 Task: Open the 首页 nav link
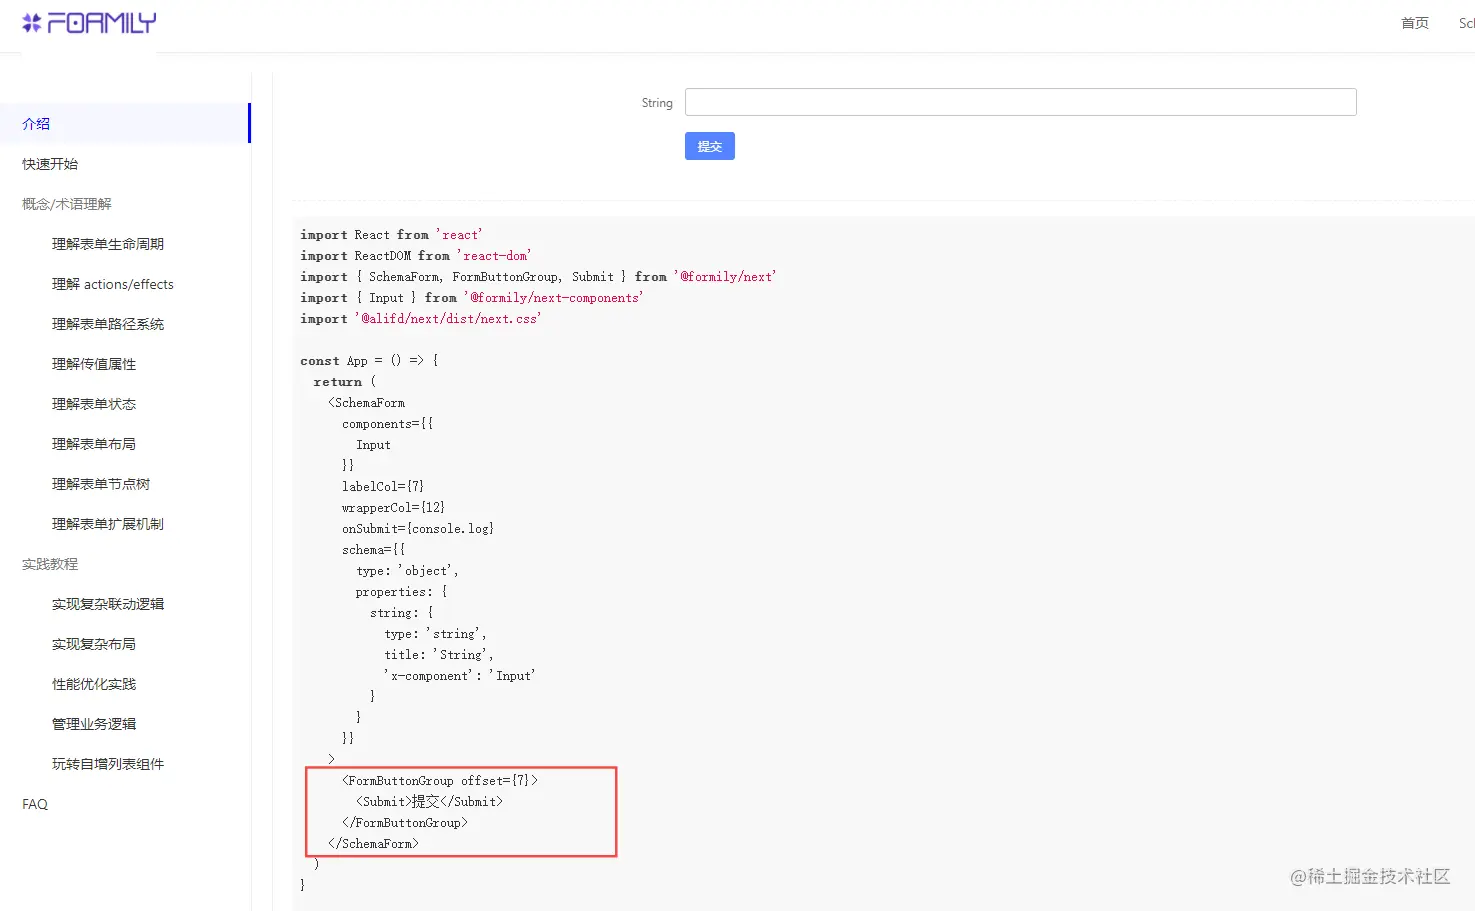[1414, 23]
